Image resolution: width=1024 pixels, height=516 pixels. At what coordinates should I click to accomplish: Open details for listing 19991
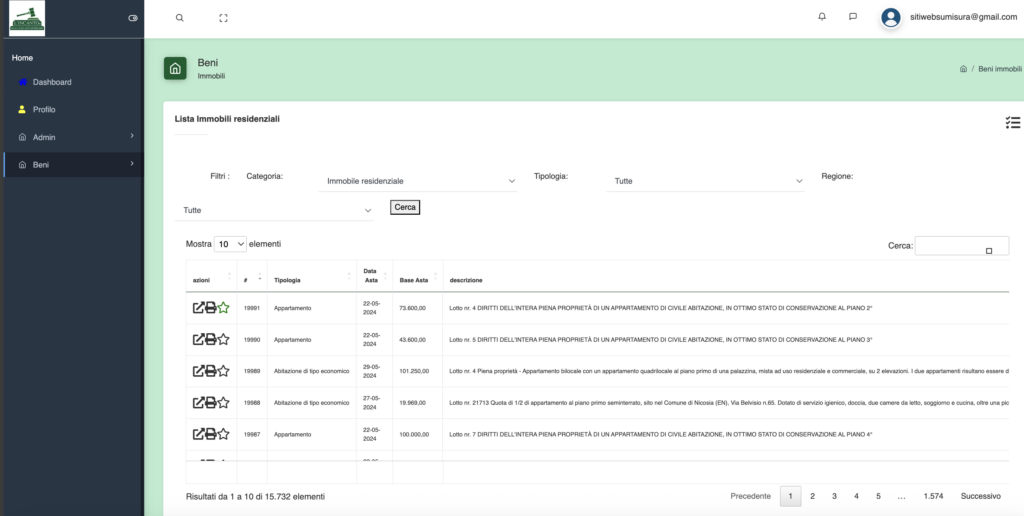coord(198,308)
